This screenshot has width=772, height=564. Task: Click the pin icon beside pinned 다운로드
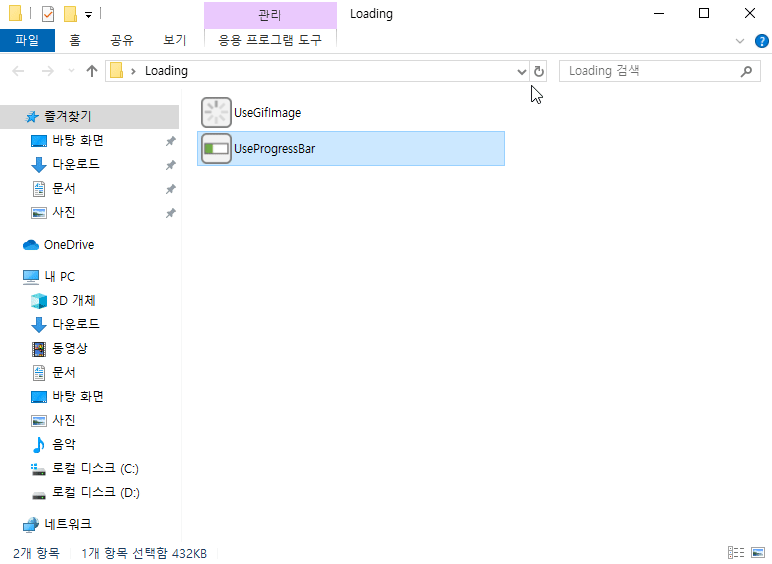pos(170,165)
